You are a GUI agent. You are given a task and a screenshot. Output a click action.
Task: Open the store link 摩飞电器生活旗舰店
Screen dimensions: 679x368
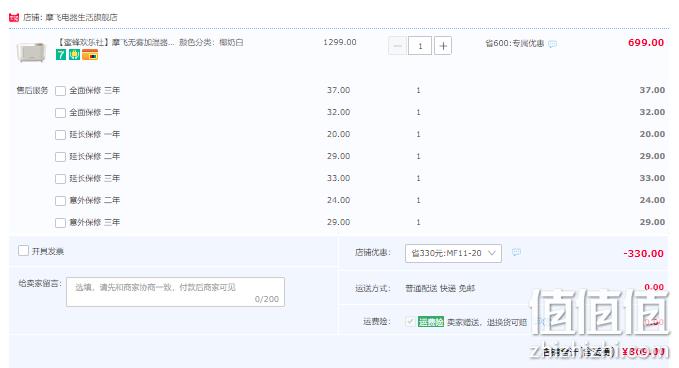(81, 17)
